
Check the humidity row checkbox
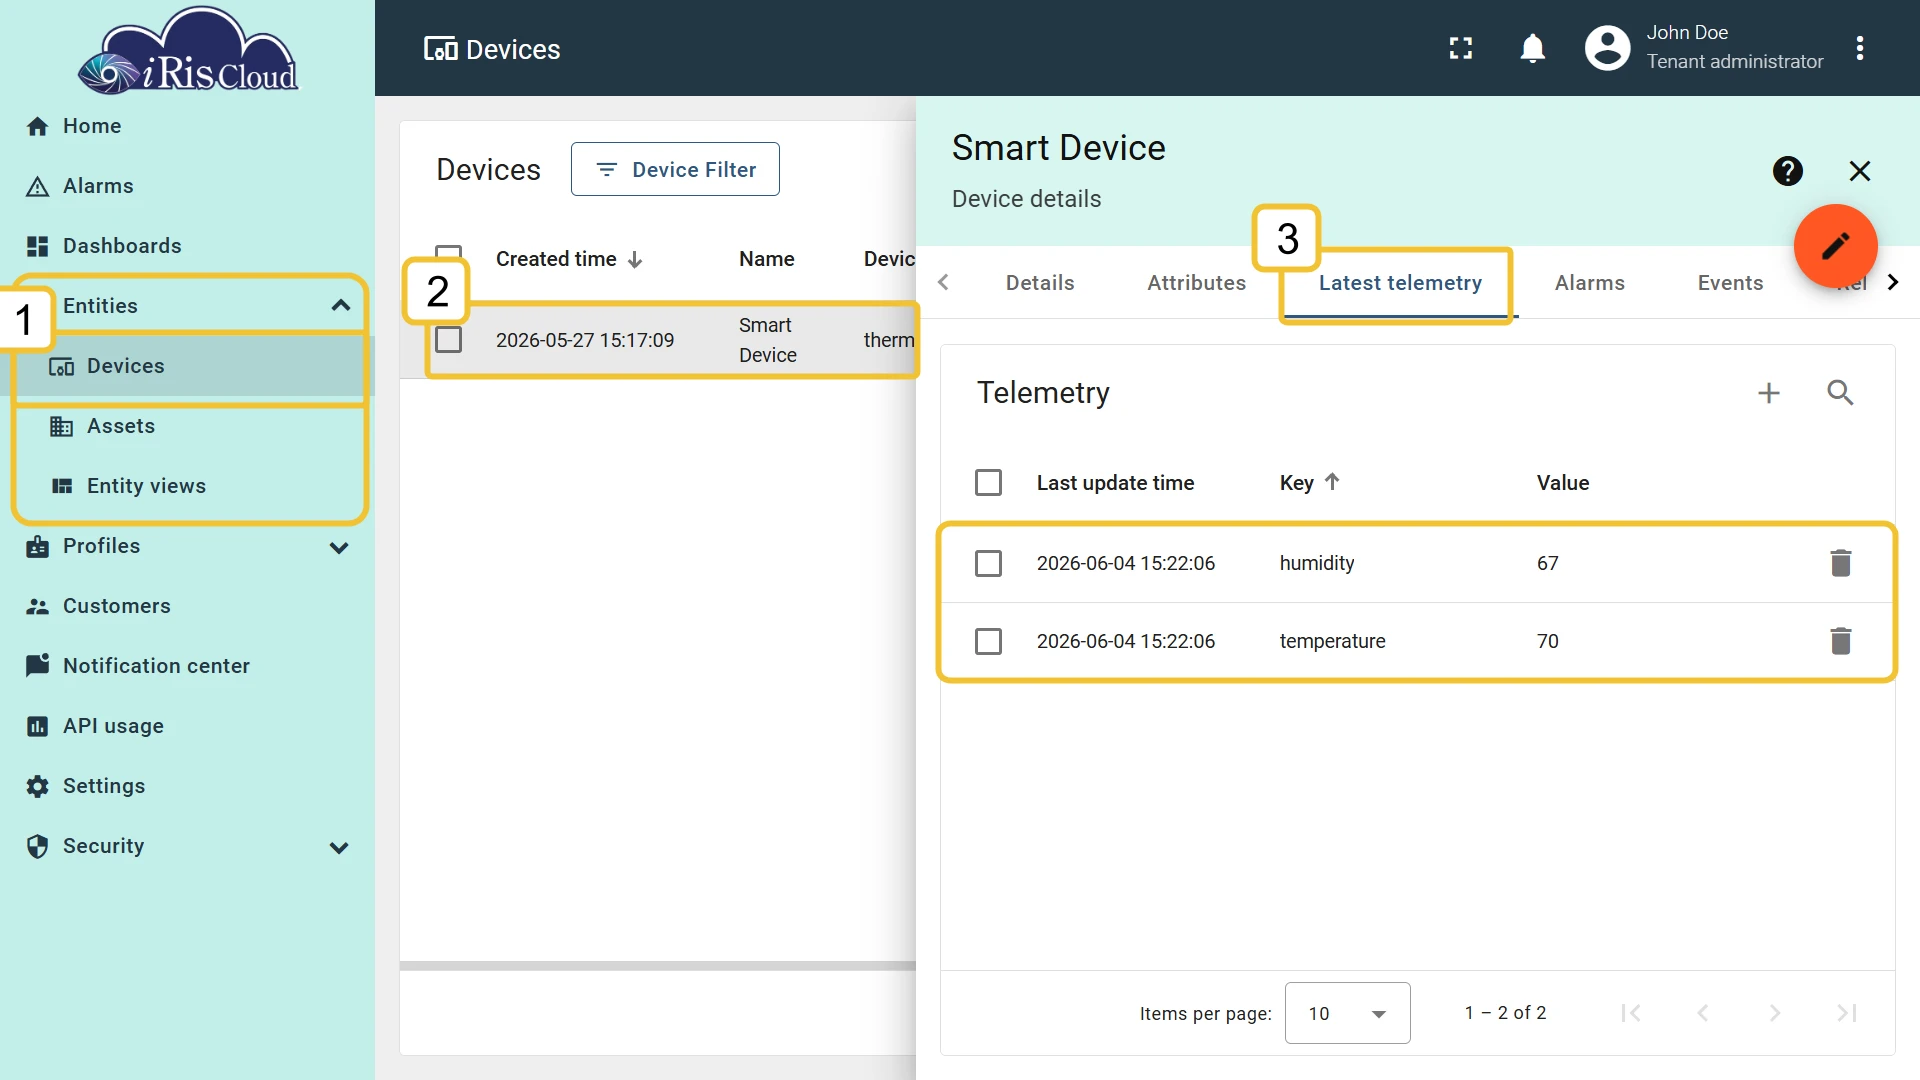988,563
